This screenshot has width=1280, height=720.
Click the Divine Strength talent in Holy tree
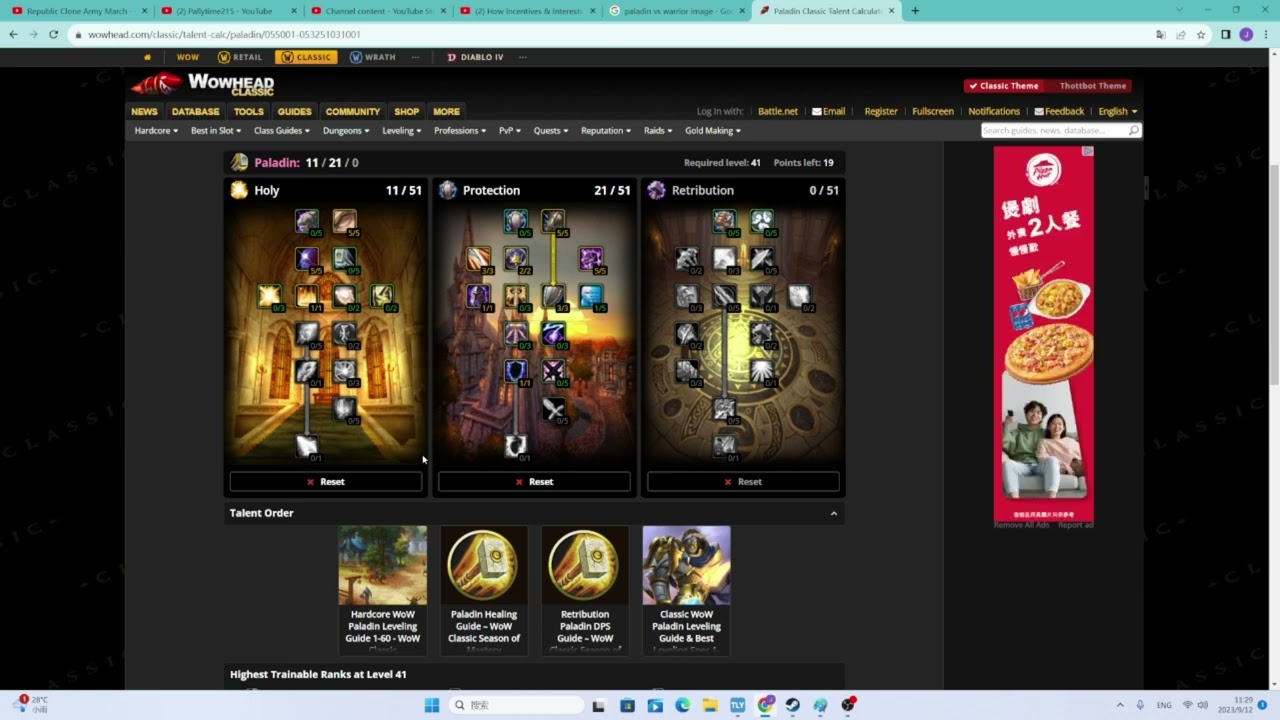click(306, 220)
